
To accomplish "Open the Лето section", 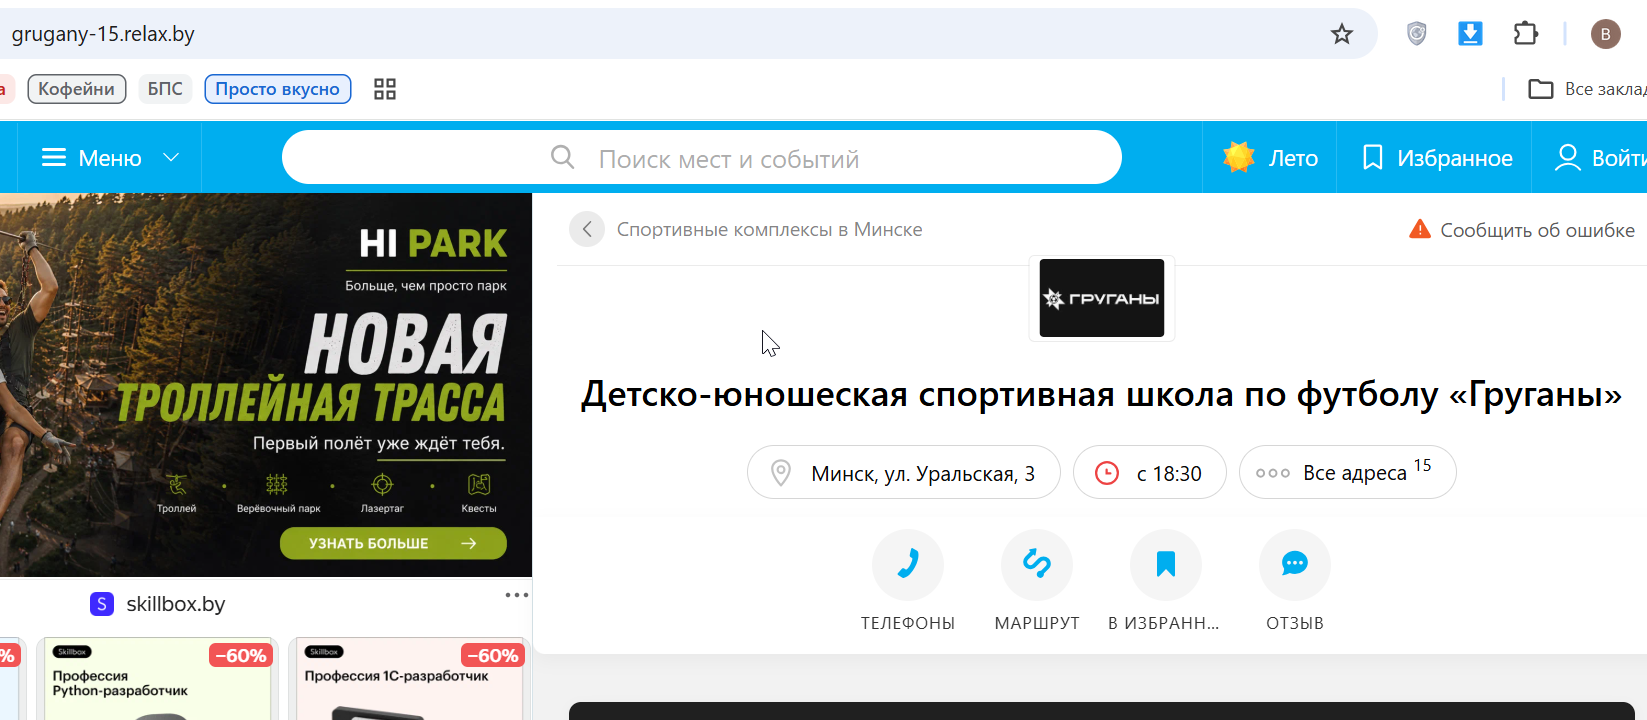I will (1270, 158).
